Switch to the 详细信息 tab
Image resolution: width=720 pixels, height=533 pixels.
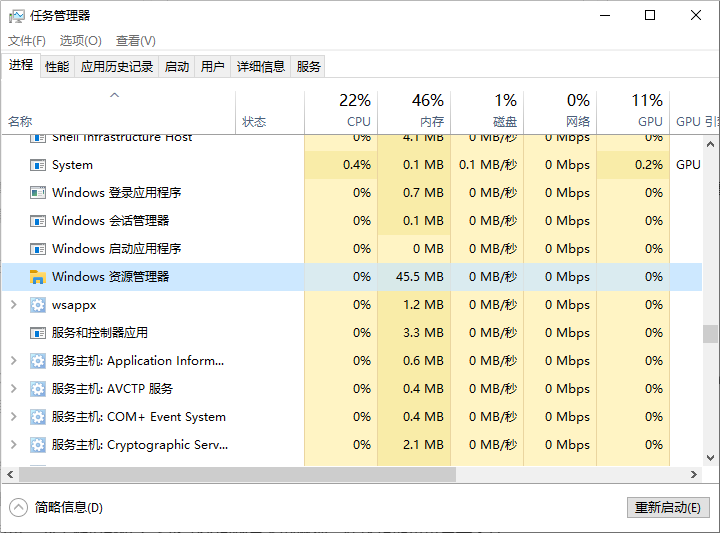click(x=261, y=67)
